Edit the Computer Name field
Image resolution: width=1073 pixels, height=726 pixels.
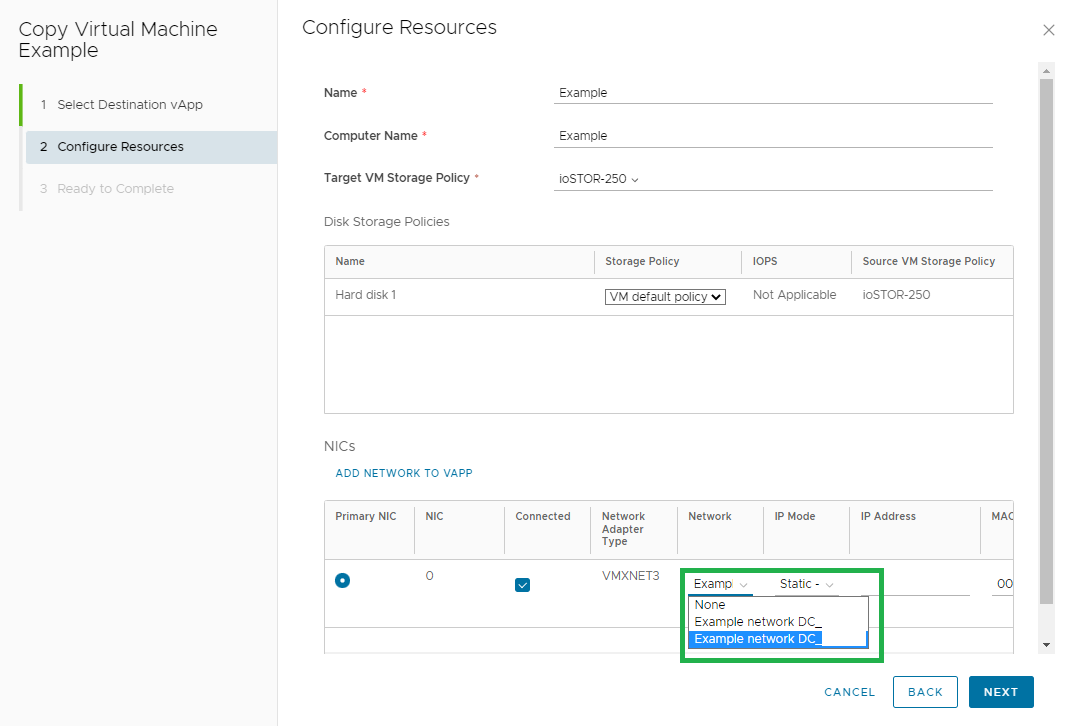(x=773, y=136)
